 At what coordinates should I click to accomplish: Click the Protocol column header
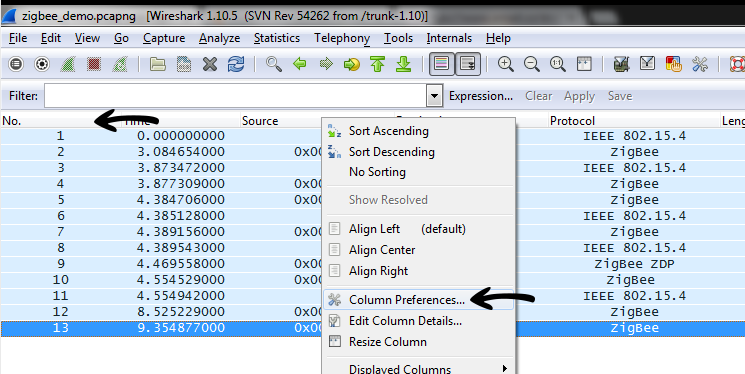pos(634,121)
